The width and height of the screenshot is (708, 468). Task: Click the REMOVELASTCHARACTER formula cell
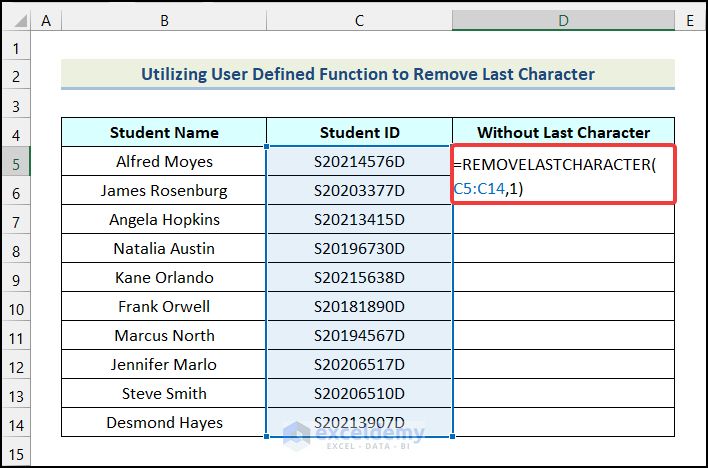pyautogui.click(x=564, y=174)
